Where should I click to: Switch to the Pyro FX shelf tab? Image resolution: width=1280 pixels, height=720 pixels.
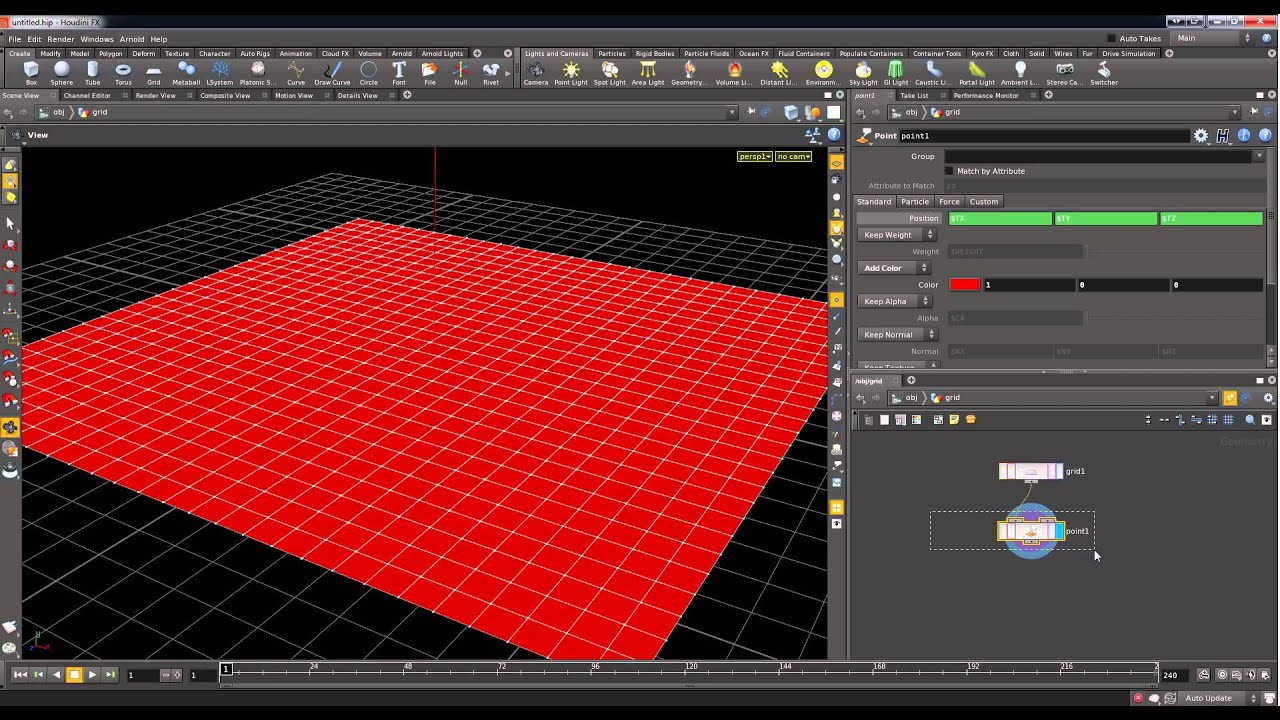(x=982, y=53)
